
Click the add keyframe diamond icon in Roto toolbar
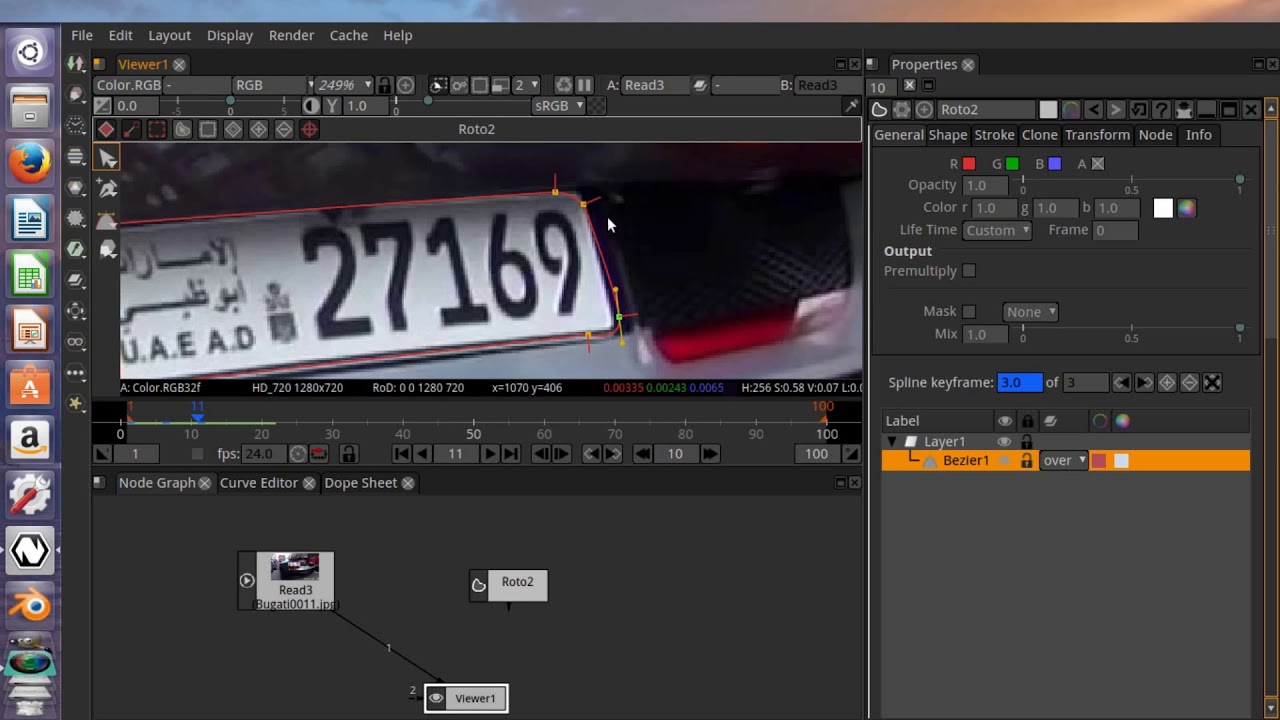pyautogui.click(x=259, y=129)
